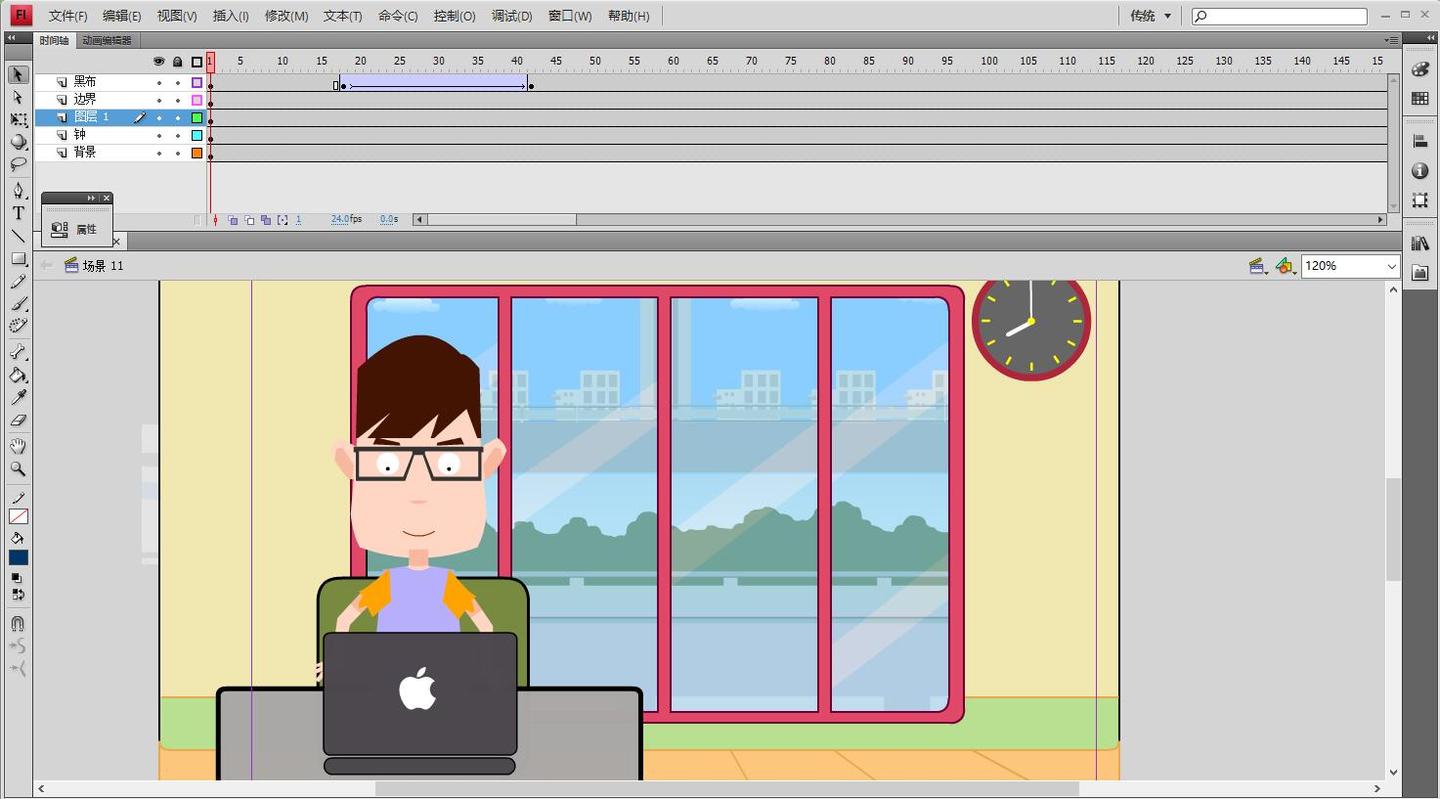Collapse the tools panel double arrow
This screenshot has height=799, width=1440.
pos(11,38)
